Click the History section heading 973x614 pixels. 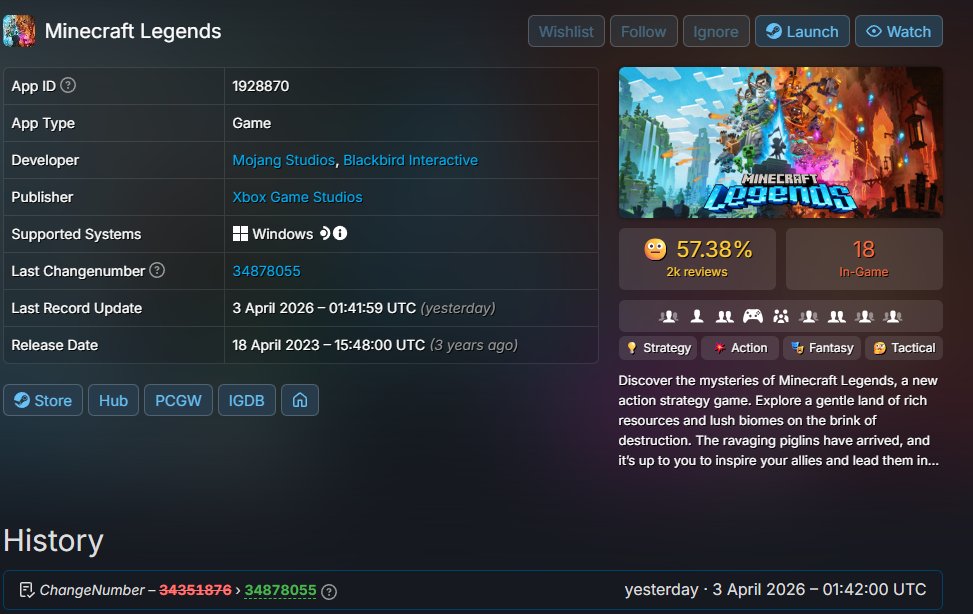pos(53,540)
